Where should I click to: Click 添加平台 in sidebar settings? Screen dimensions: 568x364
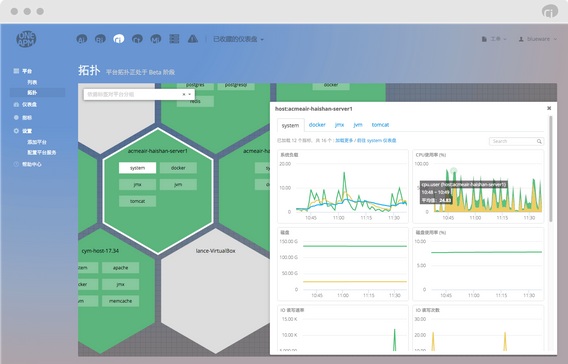(x=37, y=142)
